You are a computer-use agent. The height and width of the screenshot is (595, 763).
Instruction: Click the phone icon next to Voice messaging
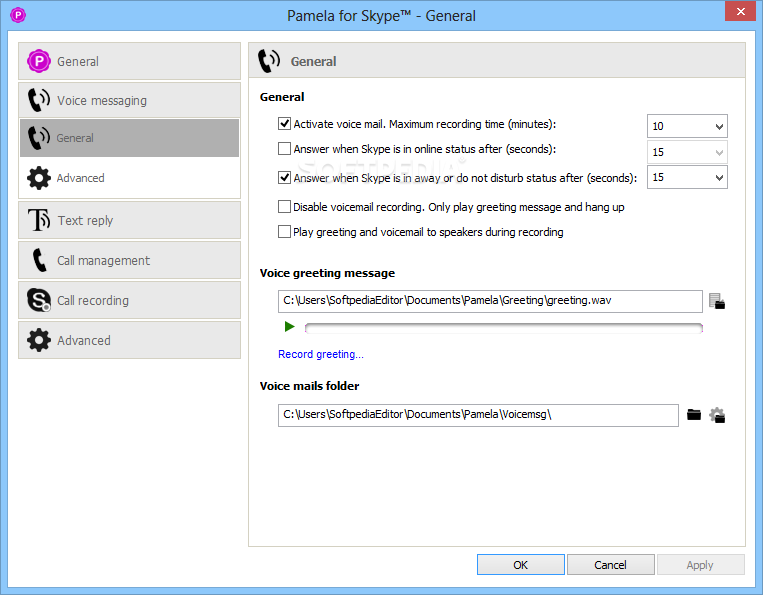click(x=38, y=100)
